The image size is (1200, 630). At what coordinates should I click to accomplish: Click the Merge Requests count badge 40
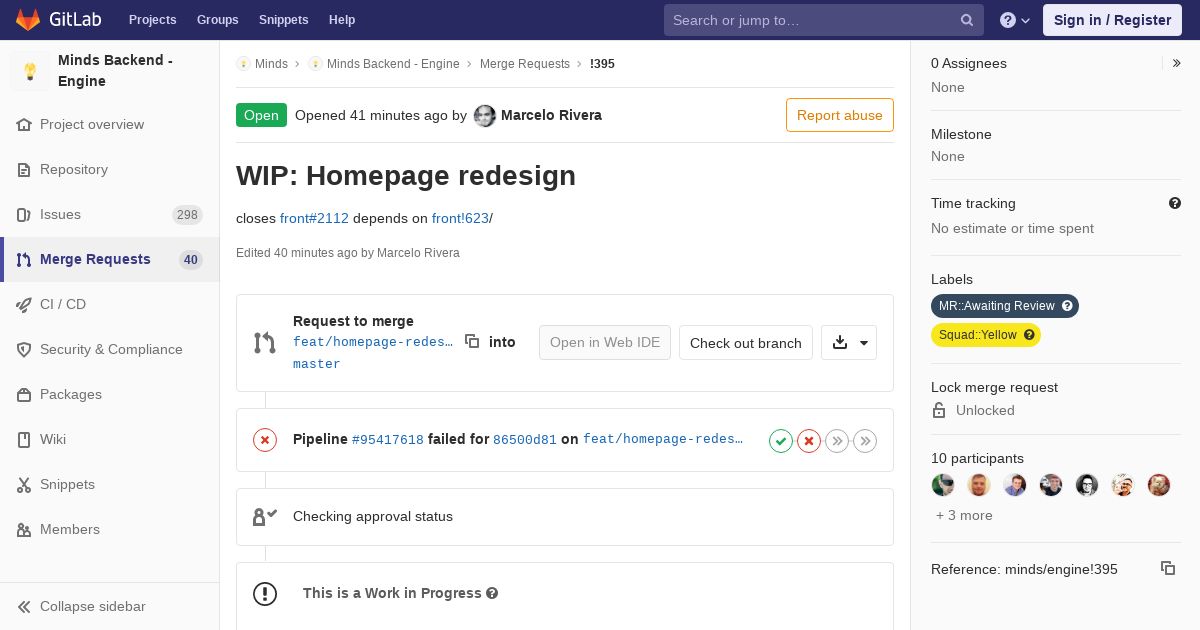(190, 260)
